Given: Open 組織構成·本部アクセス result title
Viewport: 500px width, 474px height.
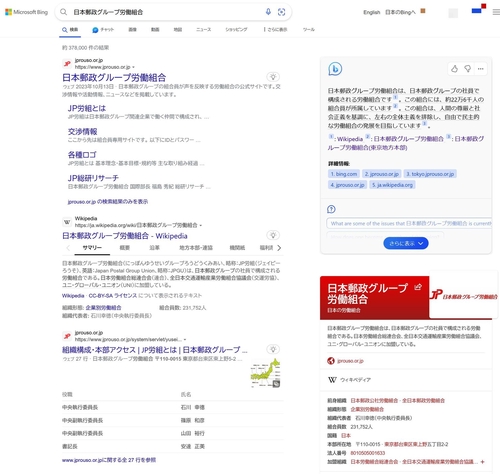Looking at the screenshot, I should [155, 350].
